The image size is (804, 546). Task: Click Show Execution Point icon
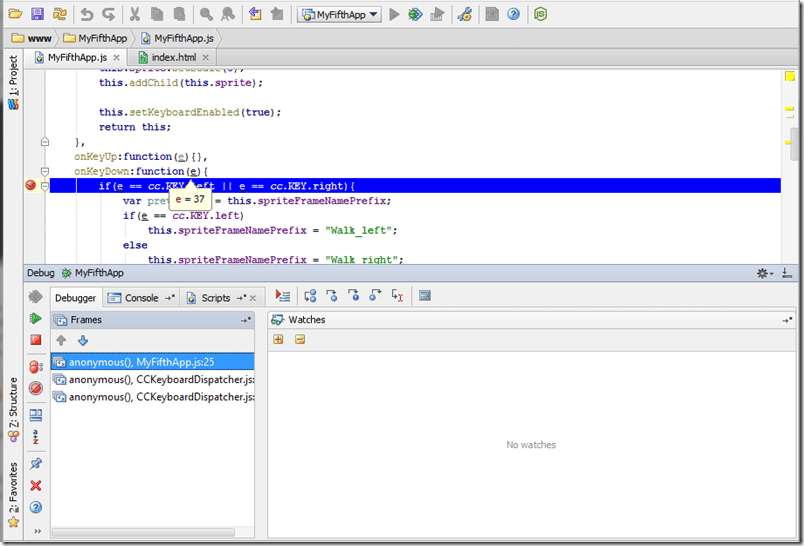click(283, 296)
